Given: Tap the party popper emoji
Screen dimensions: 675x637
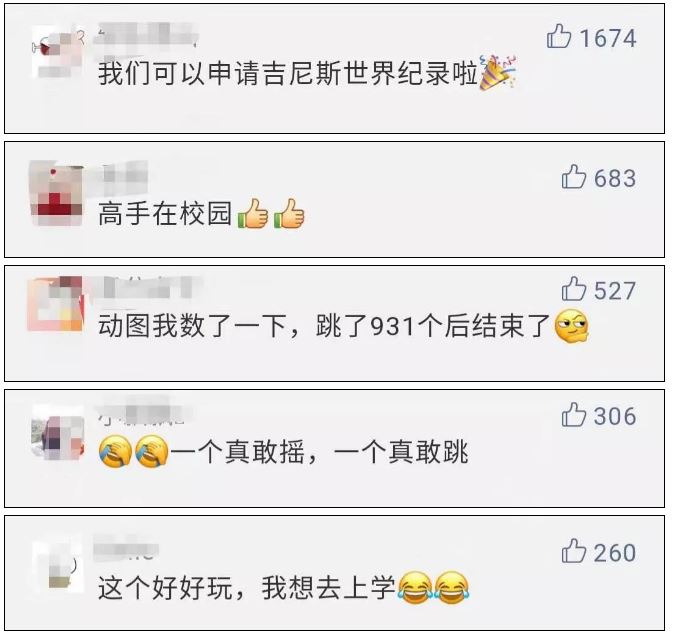Looking at the screenshot, I should pyautogui.click(x=498, y=72).
